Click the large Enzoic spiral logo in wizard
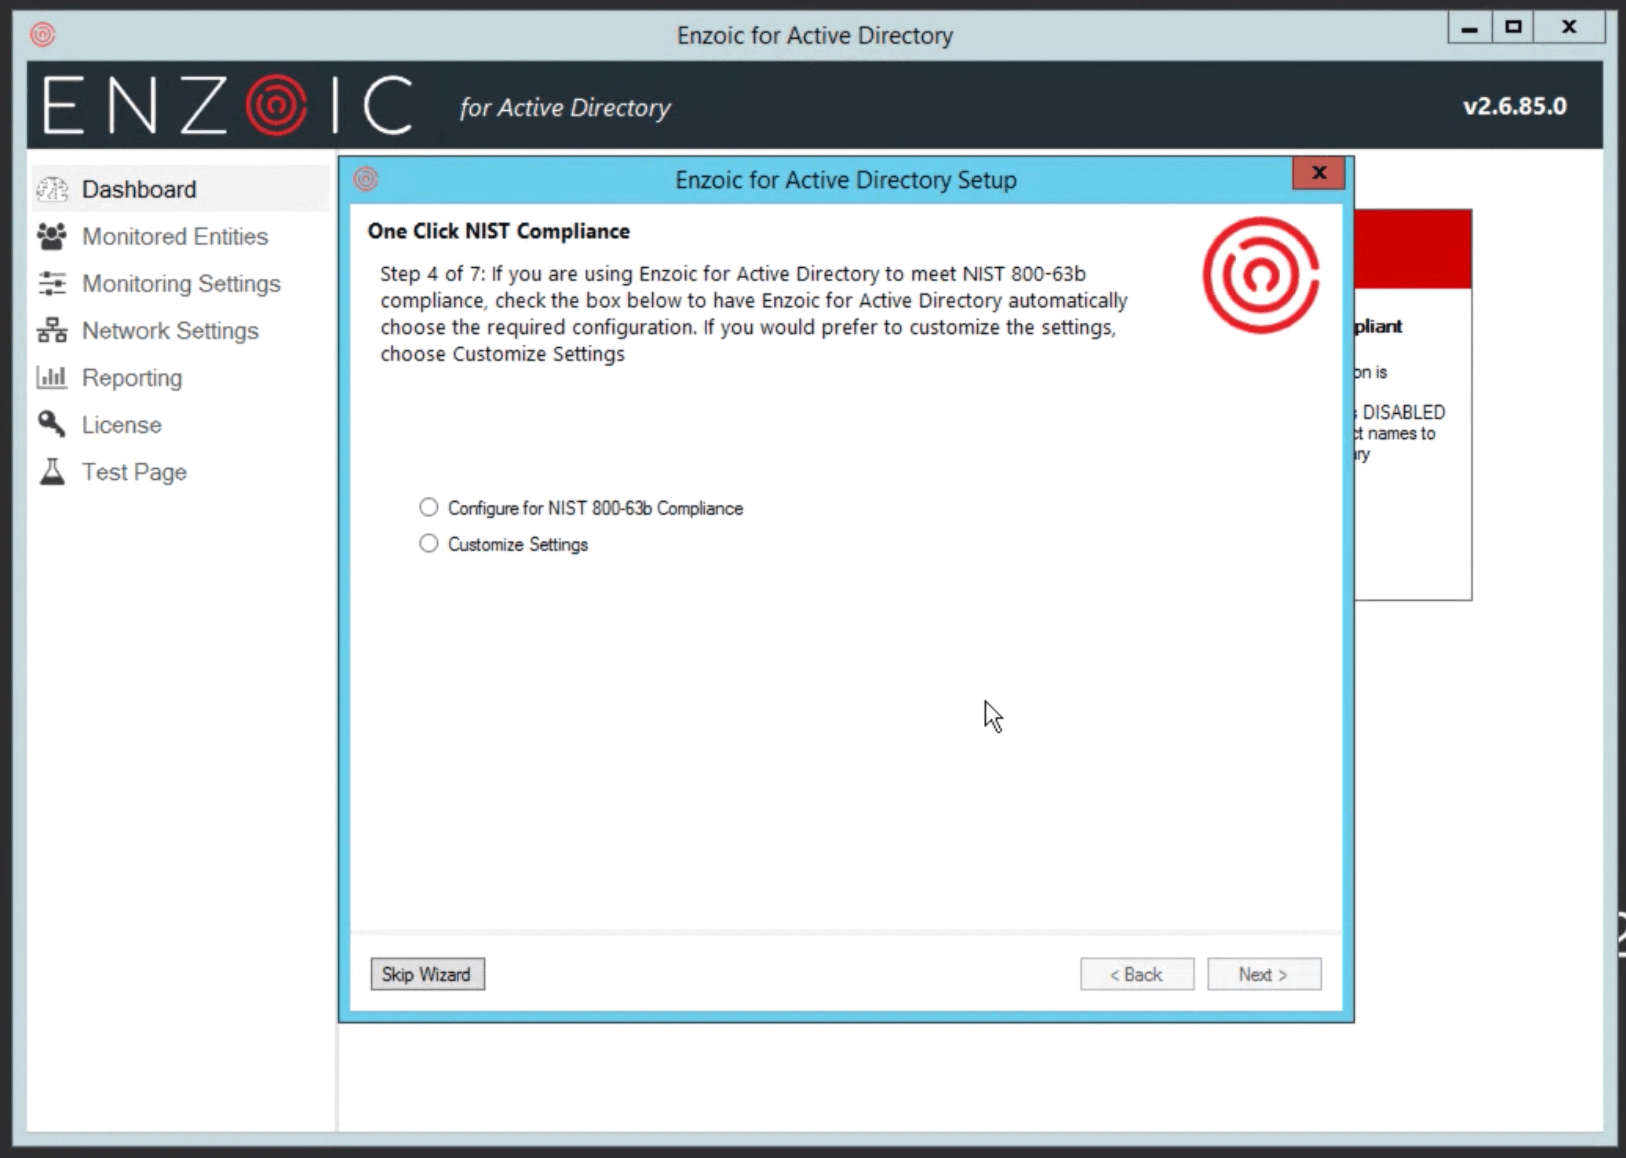This screenshot has height=1158, width=1626. 1260,275
